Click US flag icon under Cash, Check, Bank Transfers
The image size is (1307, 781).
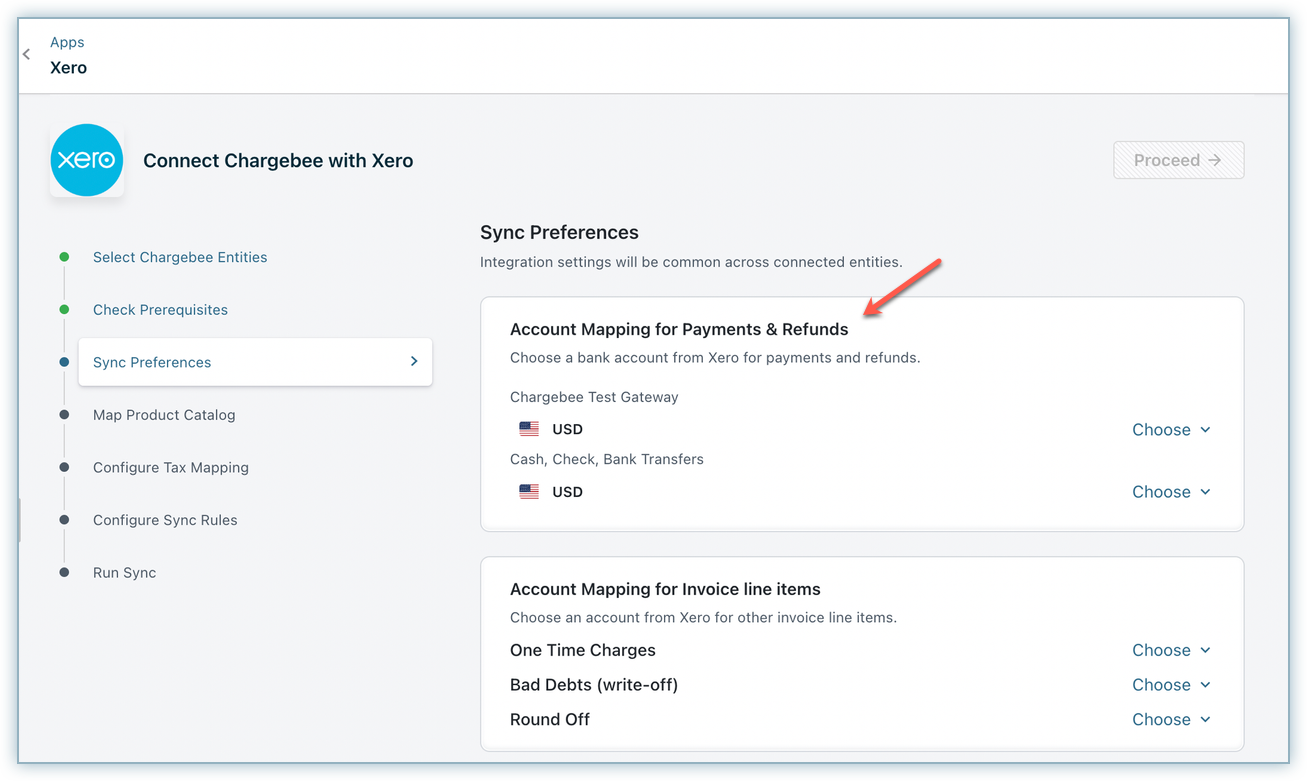[529, 492]
